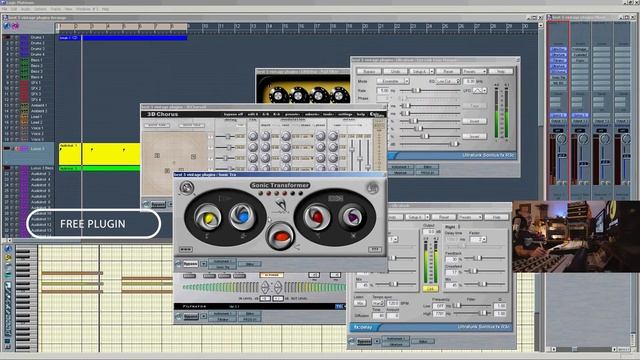The height and width of the screenshot is (360, 640).
Task: Click the Help button in the fx:delay window
Action: point(496,217)
